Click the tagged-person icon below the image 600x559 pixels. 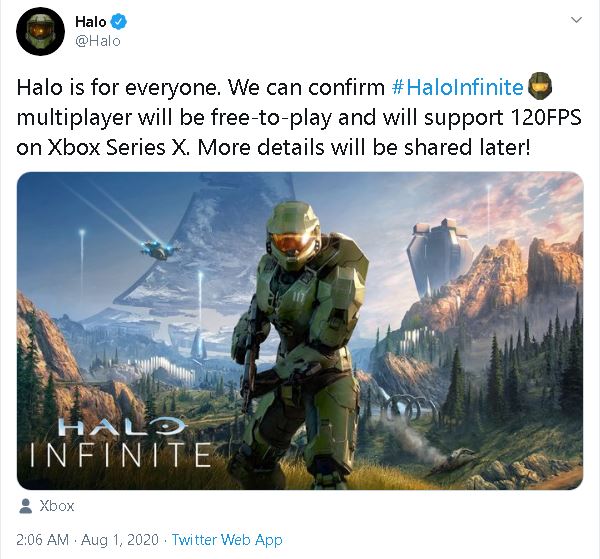(x=26, y=506)
